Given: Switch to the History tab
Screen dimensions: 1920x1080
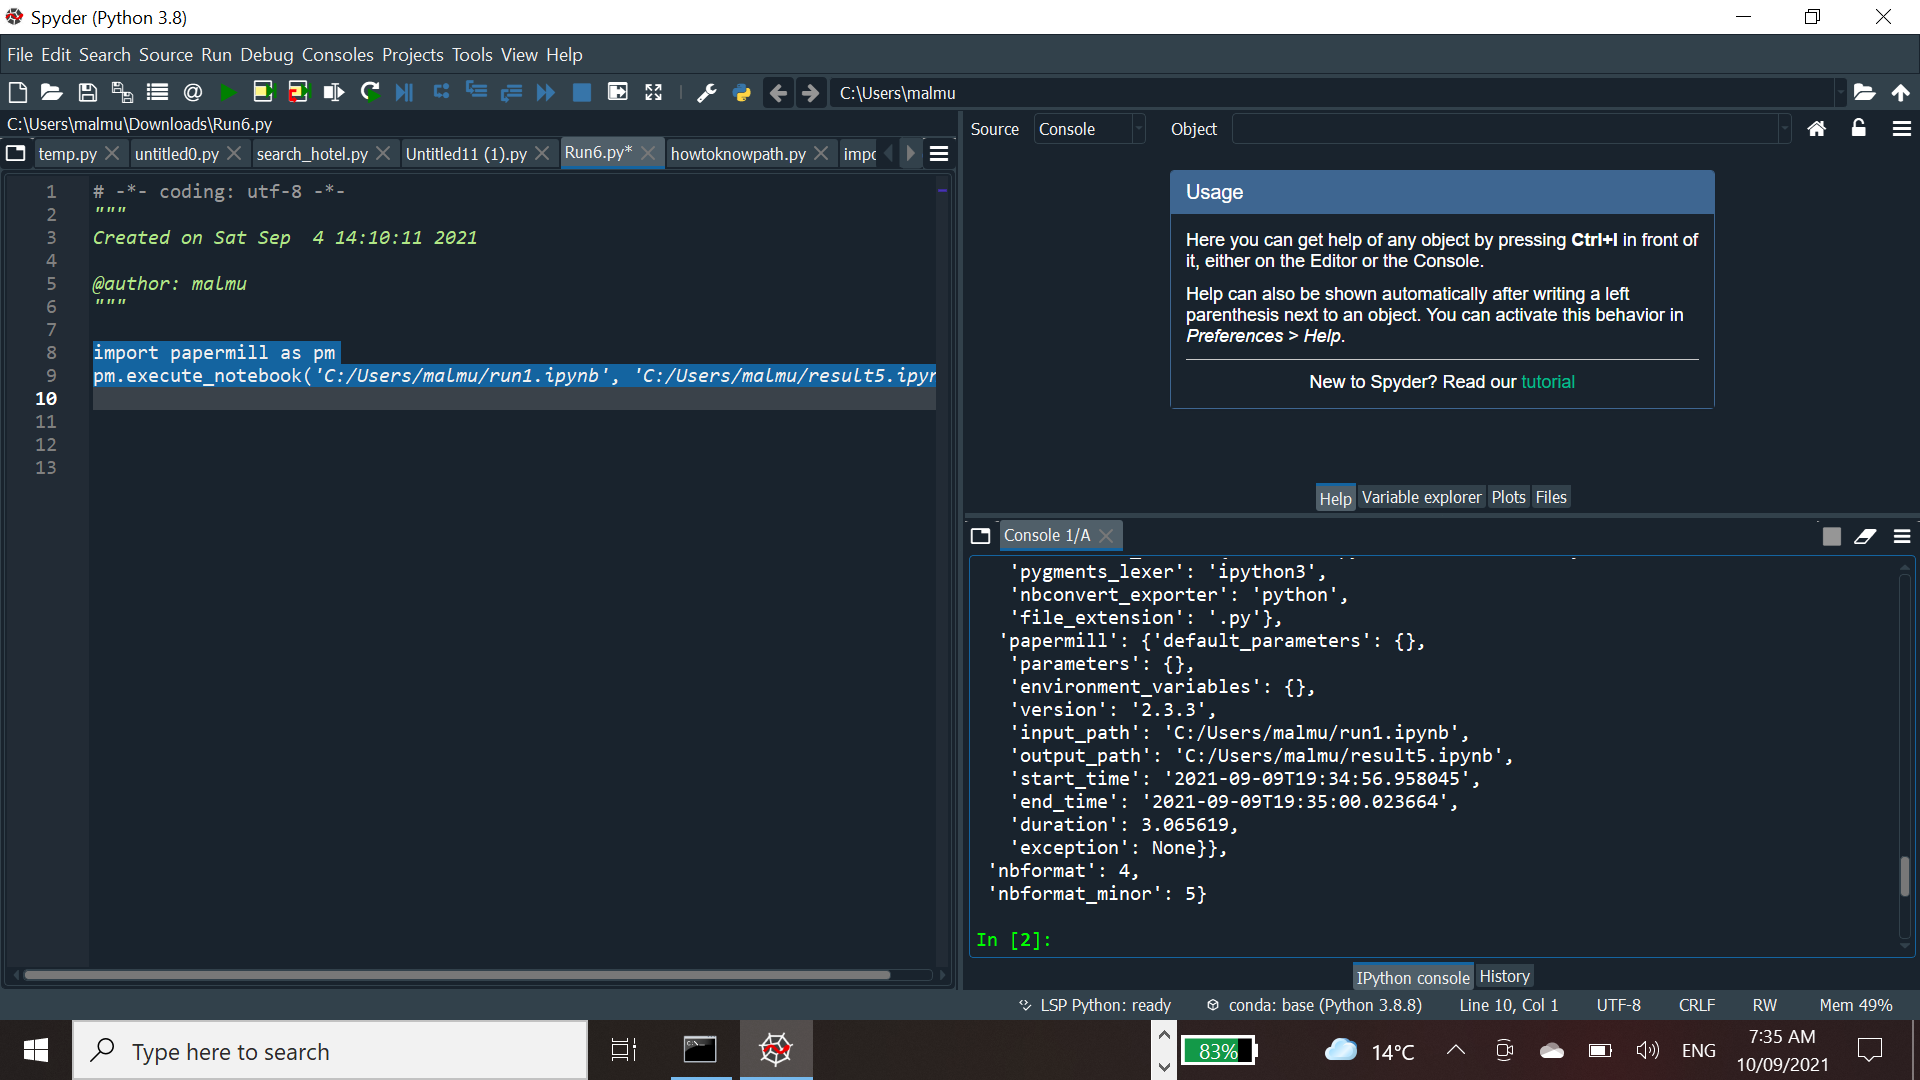Looking at the screenshot, I should pos(1504,976).
